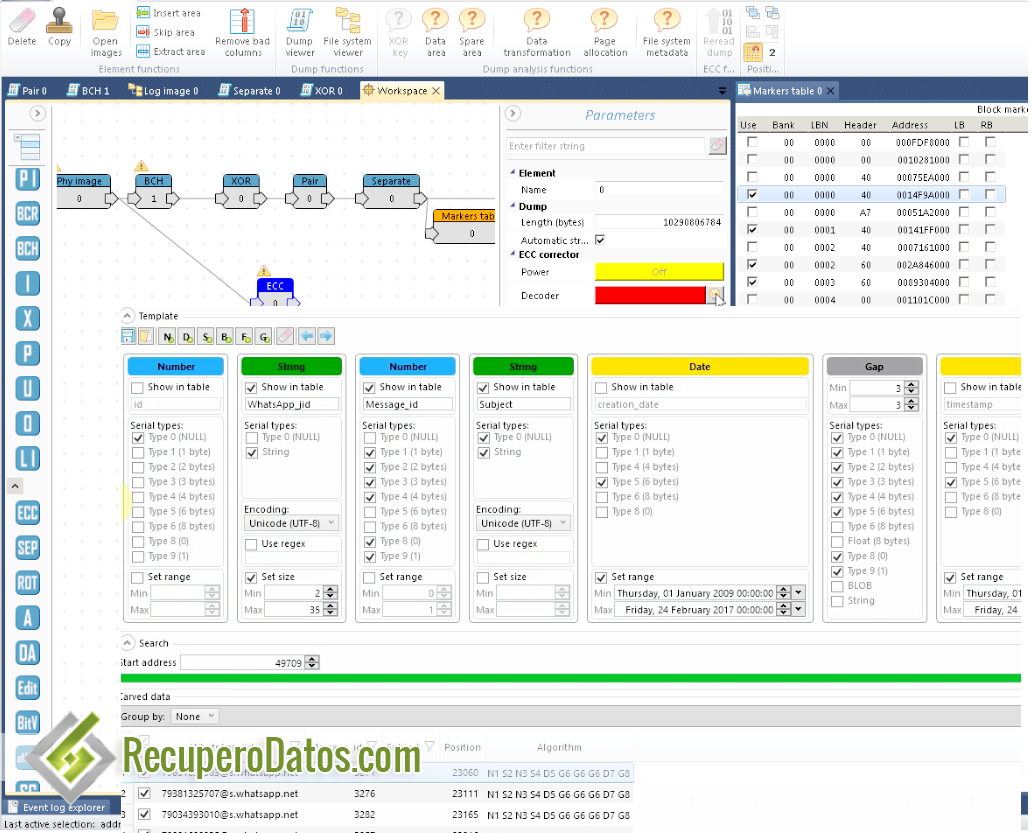This screenshot has height=833, width=1033.
Task: Click the Delete eraser icon in ribbon
Action: pyautogui.click(x=21, y=24)
